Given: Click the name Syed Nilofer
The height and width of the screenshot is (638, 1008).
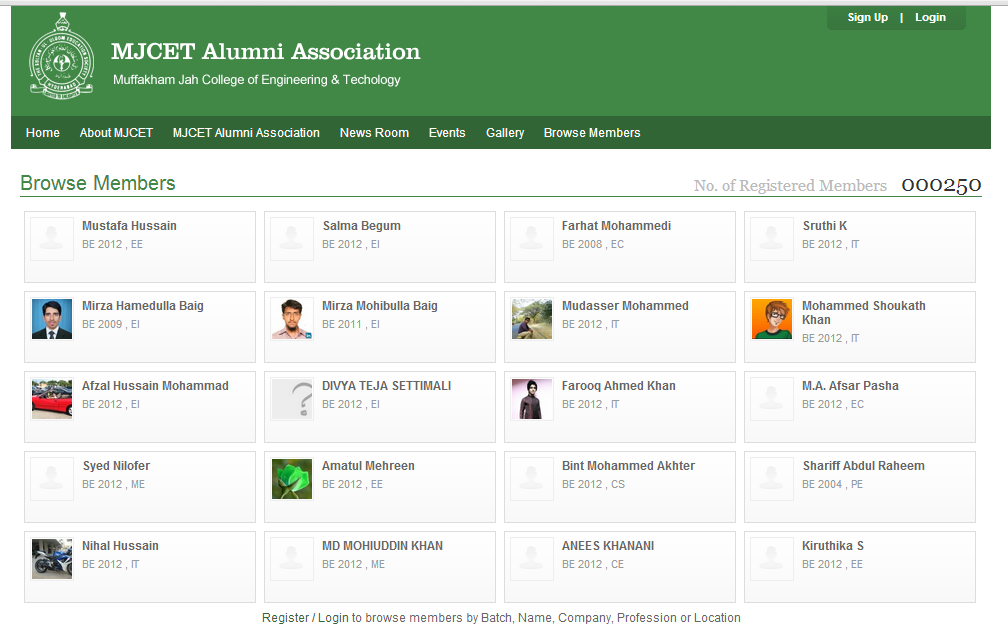Looking at the screenshot, I should (116, 466).
